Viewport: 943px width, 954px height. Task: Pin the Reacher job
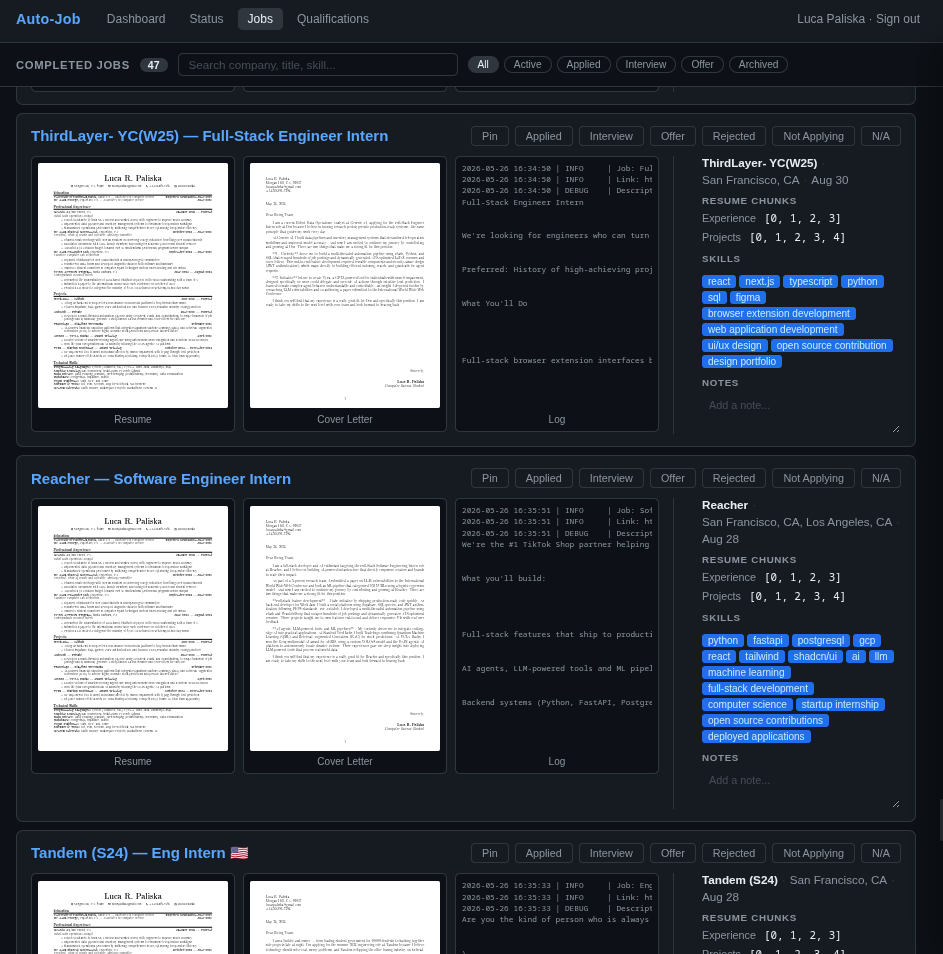click(x=490, y=478)
